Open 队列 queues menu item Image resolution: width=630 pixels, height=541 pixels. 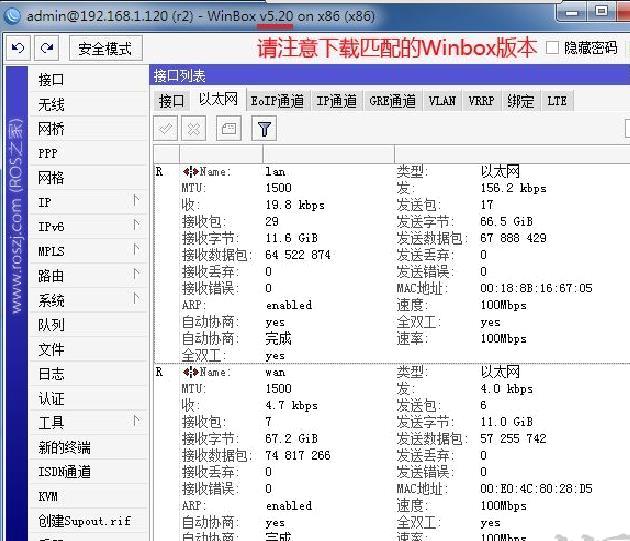click(88, 325)
